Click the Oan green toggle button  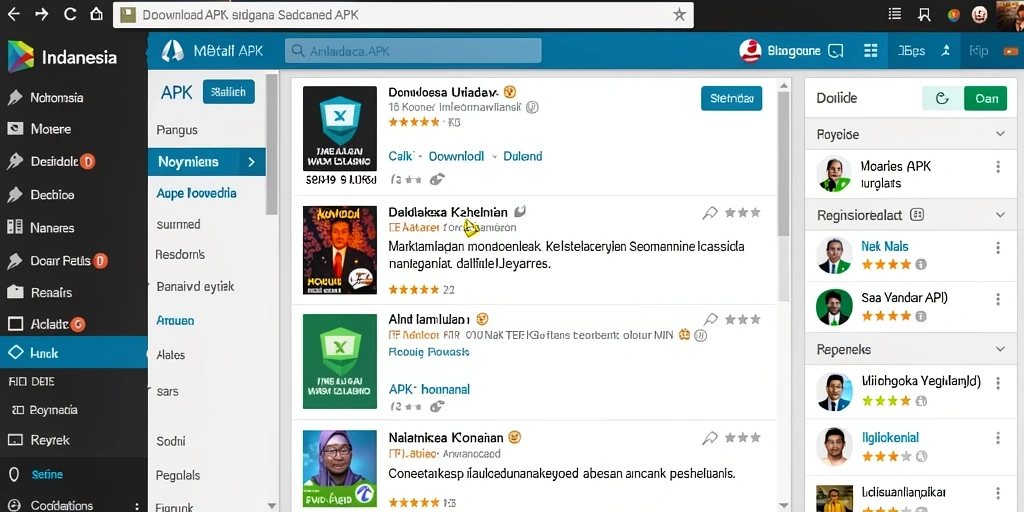coord(985,98)
